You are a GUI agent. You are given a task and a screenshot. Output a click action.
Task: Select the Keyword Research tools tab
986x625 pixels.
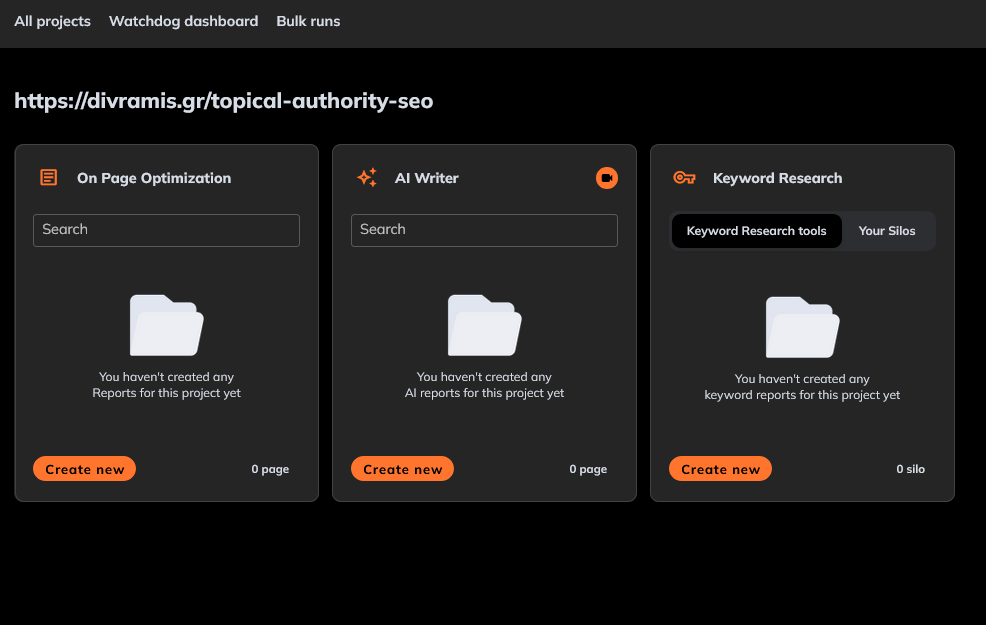(756, 230)
